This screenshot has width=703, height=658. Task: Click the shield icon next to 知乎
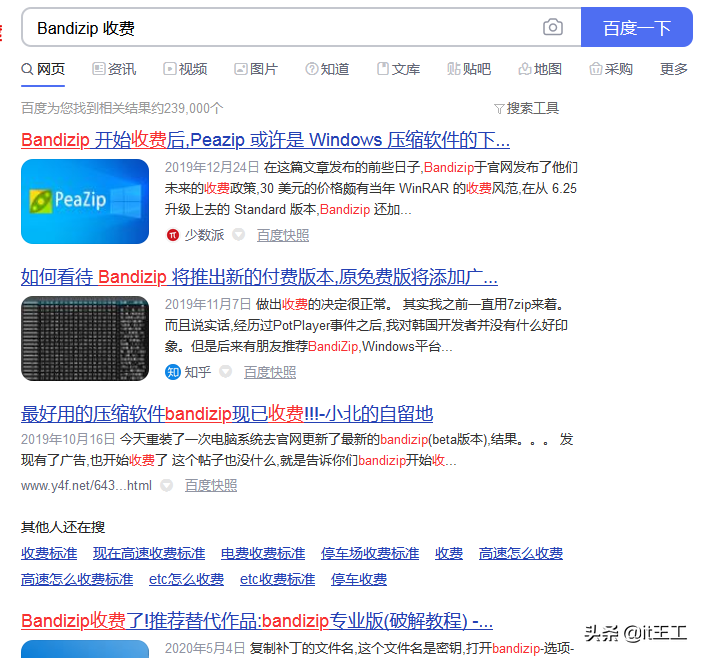point(226,372)
